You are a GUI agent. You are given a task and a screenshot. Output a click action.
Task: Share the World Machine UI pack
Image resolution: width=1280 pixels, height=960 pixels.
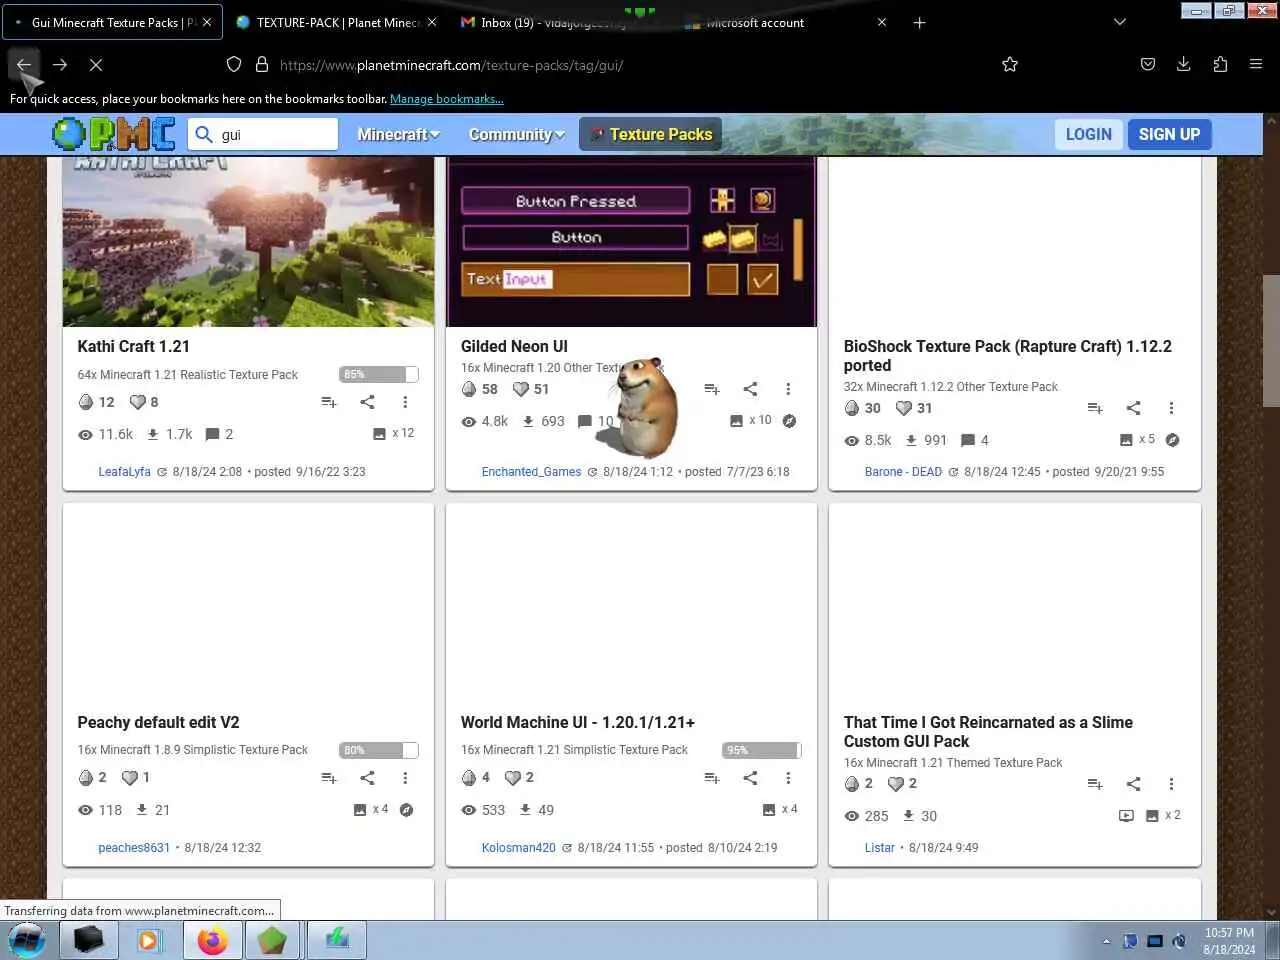point(750,778)
